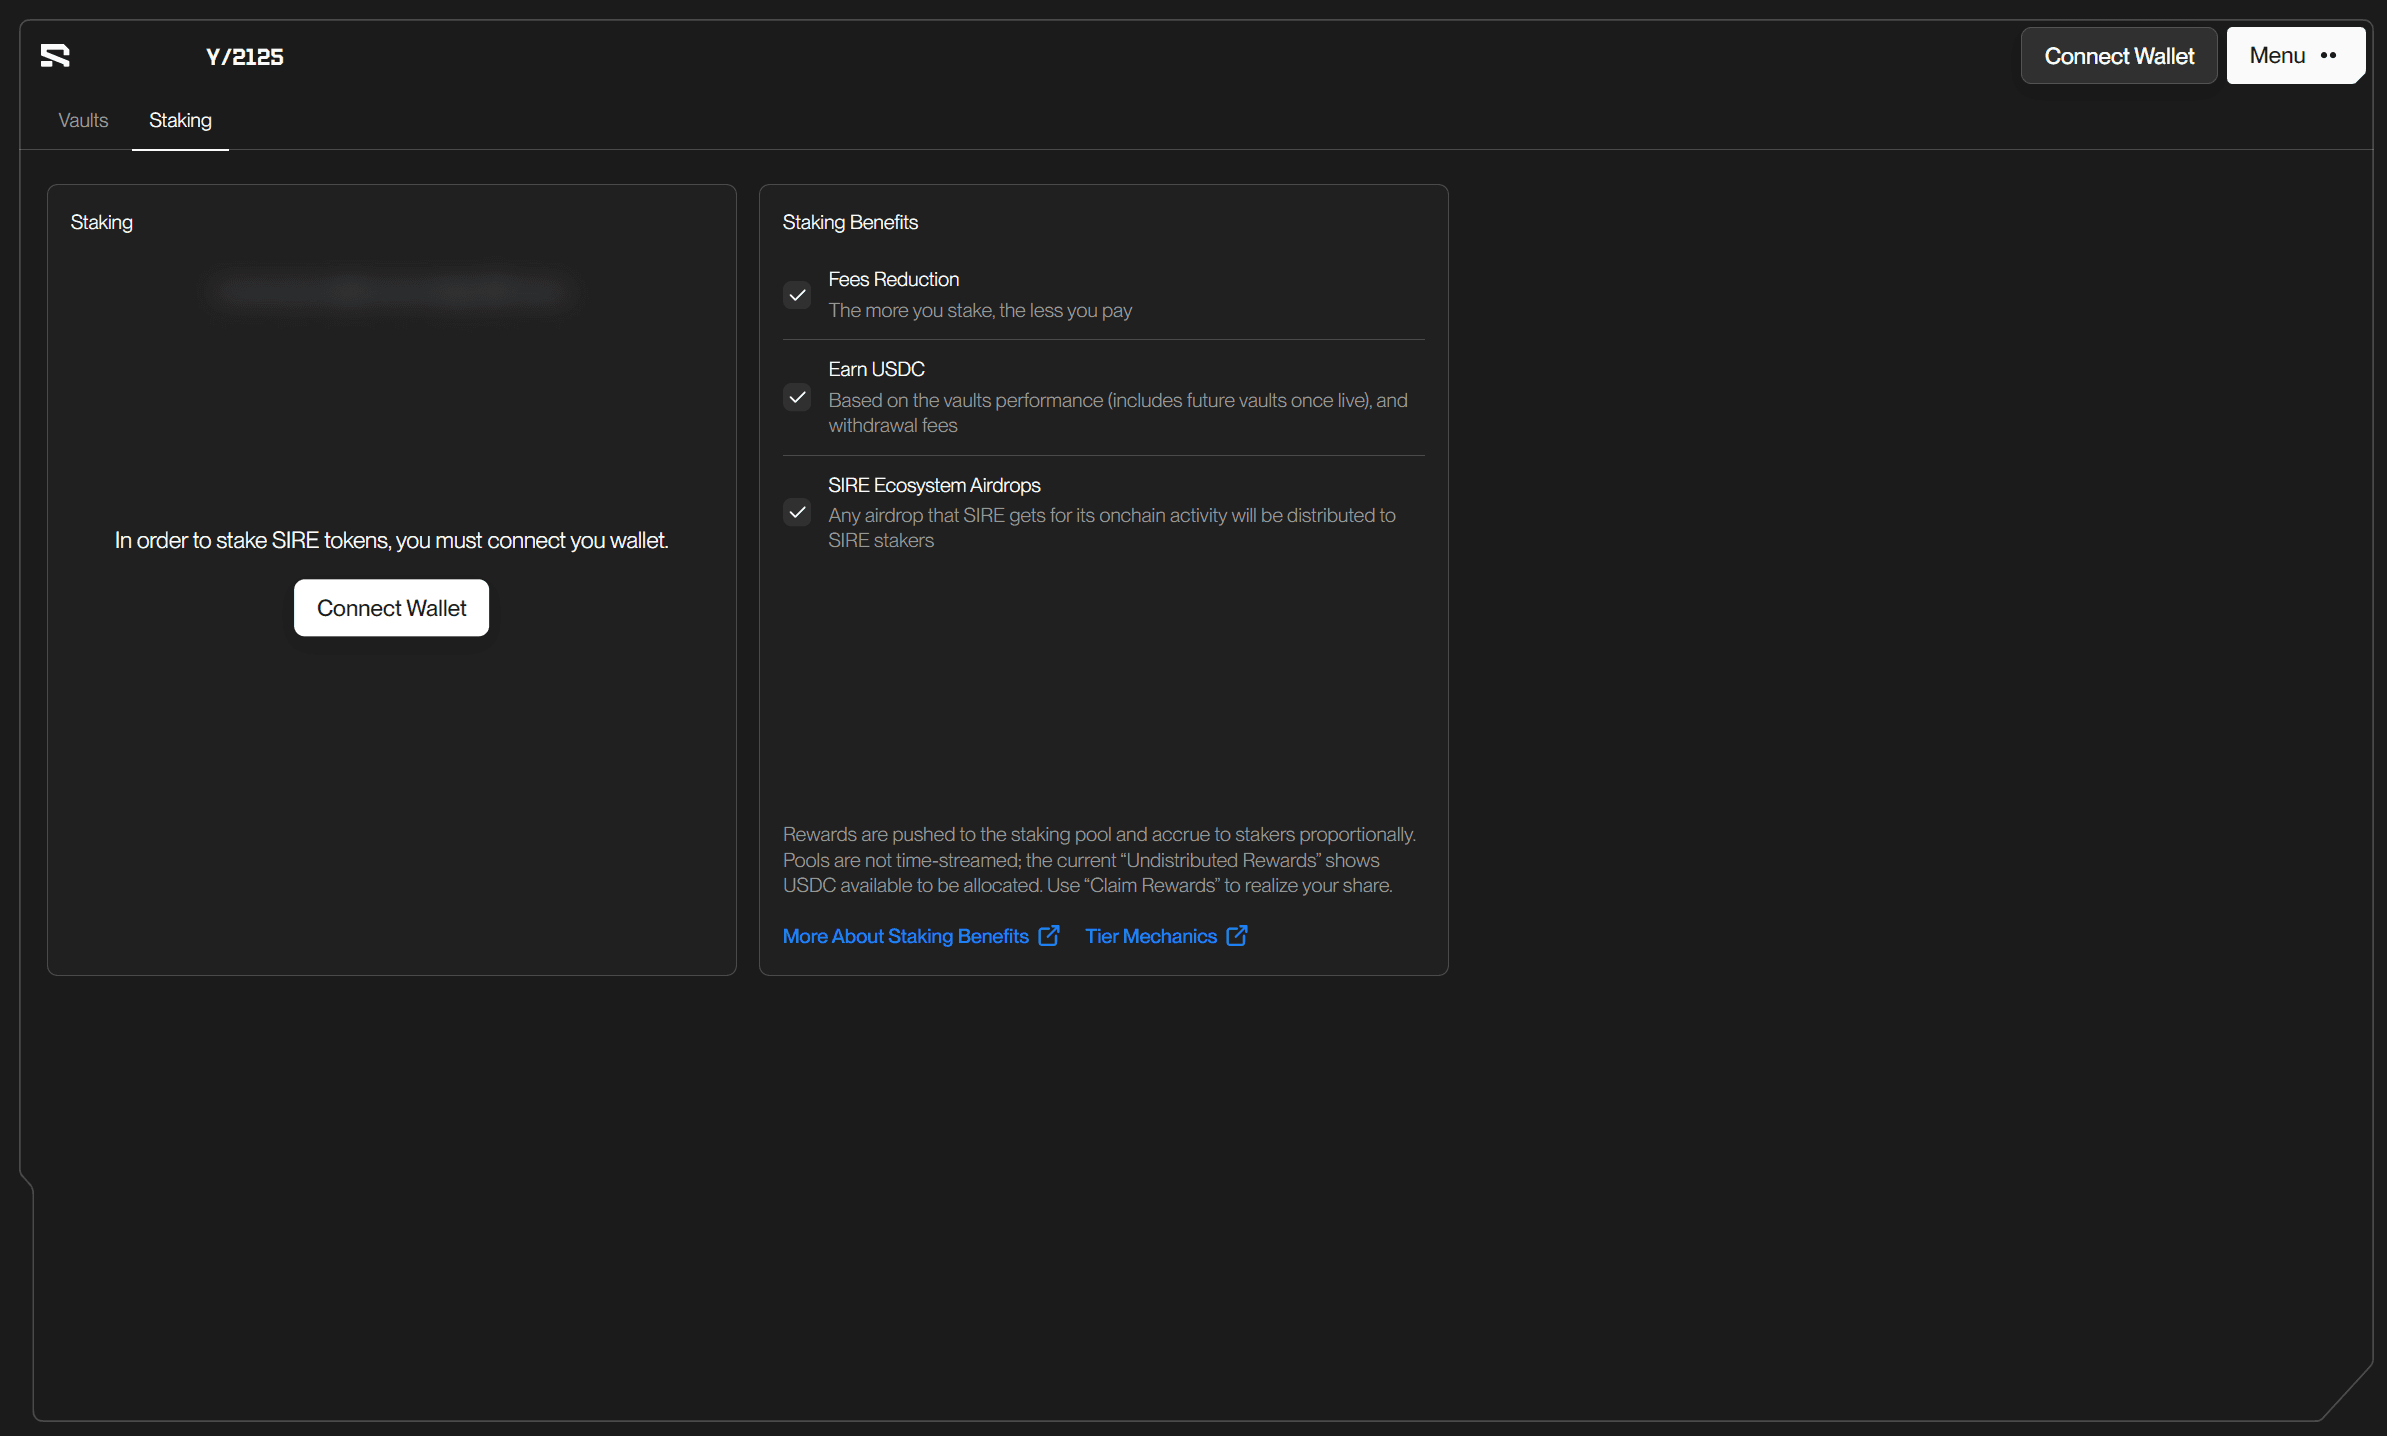Click the Earn USDC benefit title

(x=876, y=369)
